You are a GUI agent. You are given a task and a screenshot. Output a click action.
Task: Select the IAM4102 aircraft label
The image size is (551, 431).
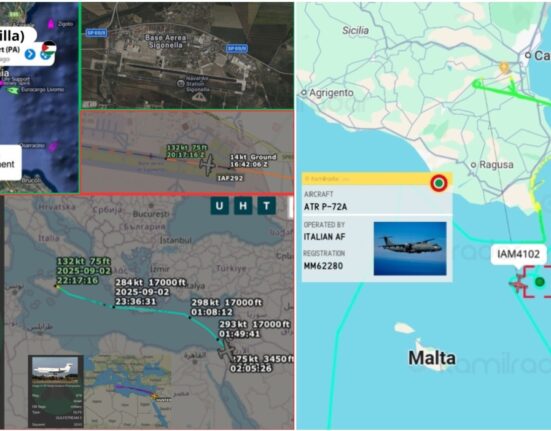(518, 254)
